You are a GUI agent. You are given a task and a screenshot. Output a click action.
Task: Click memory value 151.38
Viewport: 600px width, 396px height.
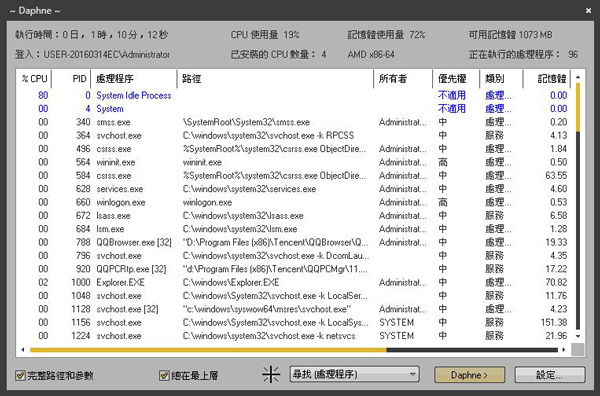point(554,323)
